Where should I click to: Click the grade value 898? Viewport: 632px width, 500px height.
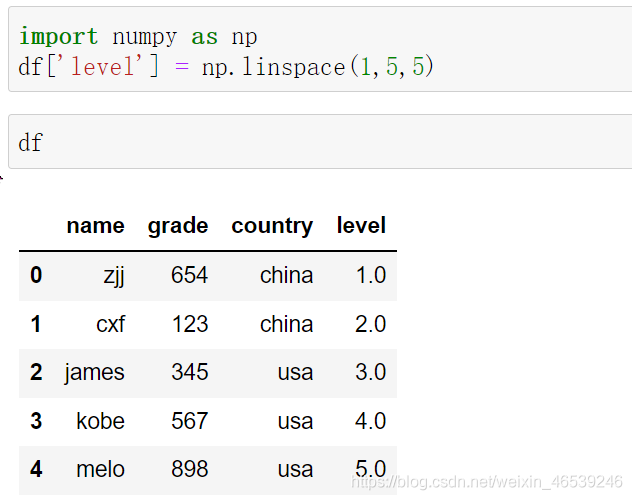coord(189,469)
